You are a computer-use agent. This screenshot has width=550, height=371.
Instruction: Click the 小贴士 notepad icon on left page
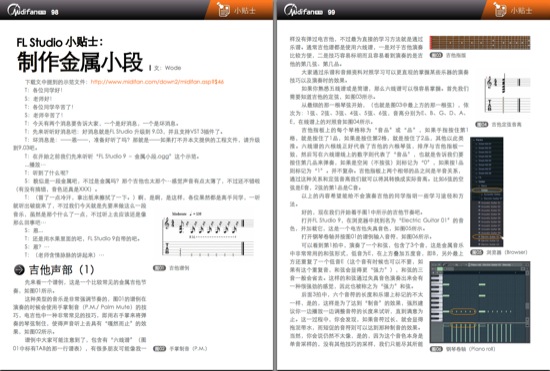point(223,9)
